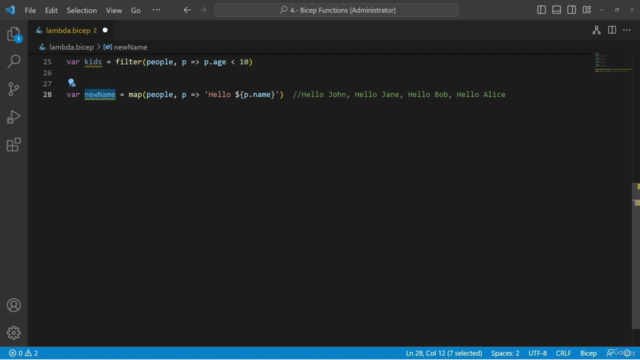Close lambda.bicep tab via unsaved dot

click(105, 30)
